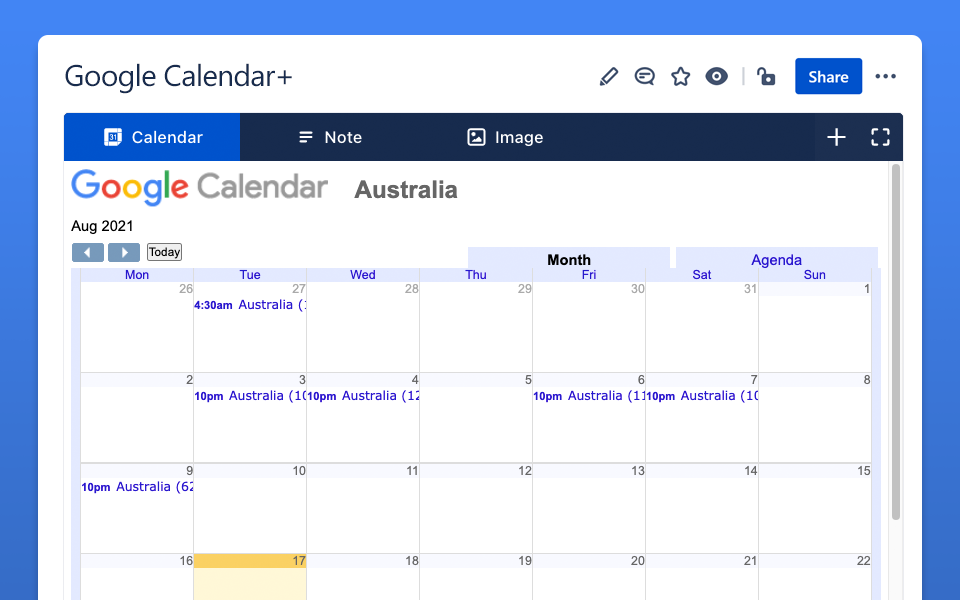Click the Mon column header
960x600 pixels.
(x=137, y=275)
